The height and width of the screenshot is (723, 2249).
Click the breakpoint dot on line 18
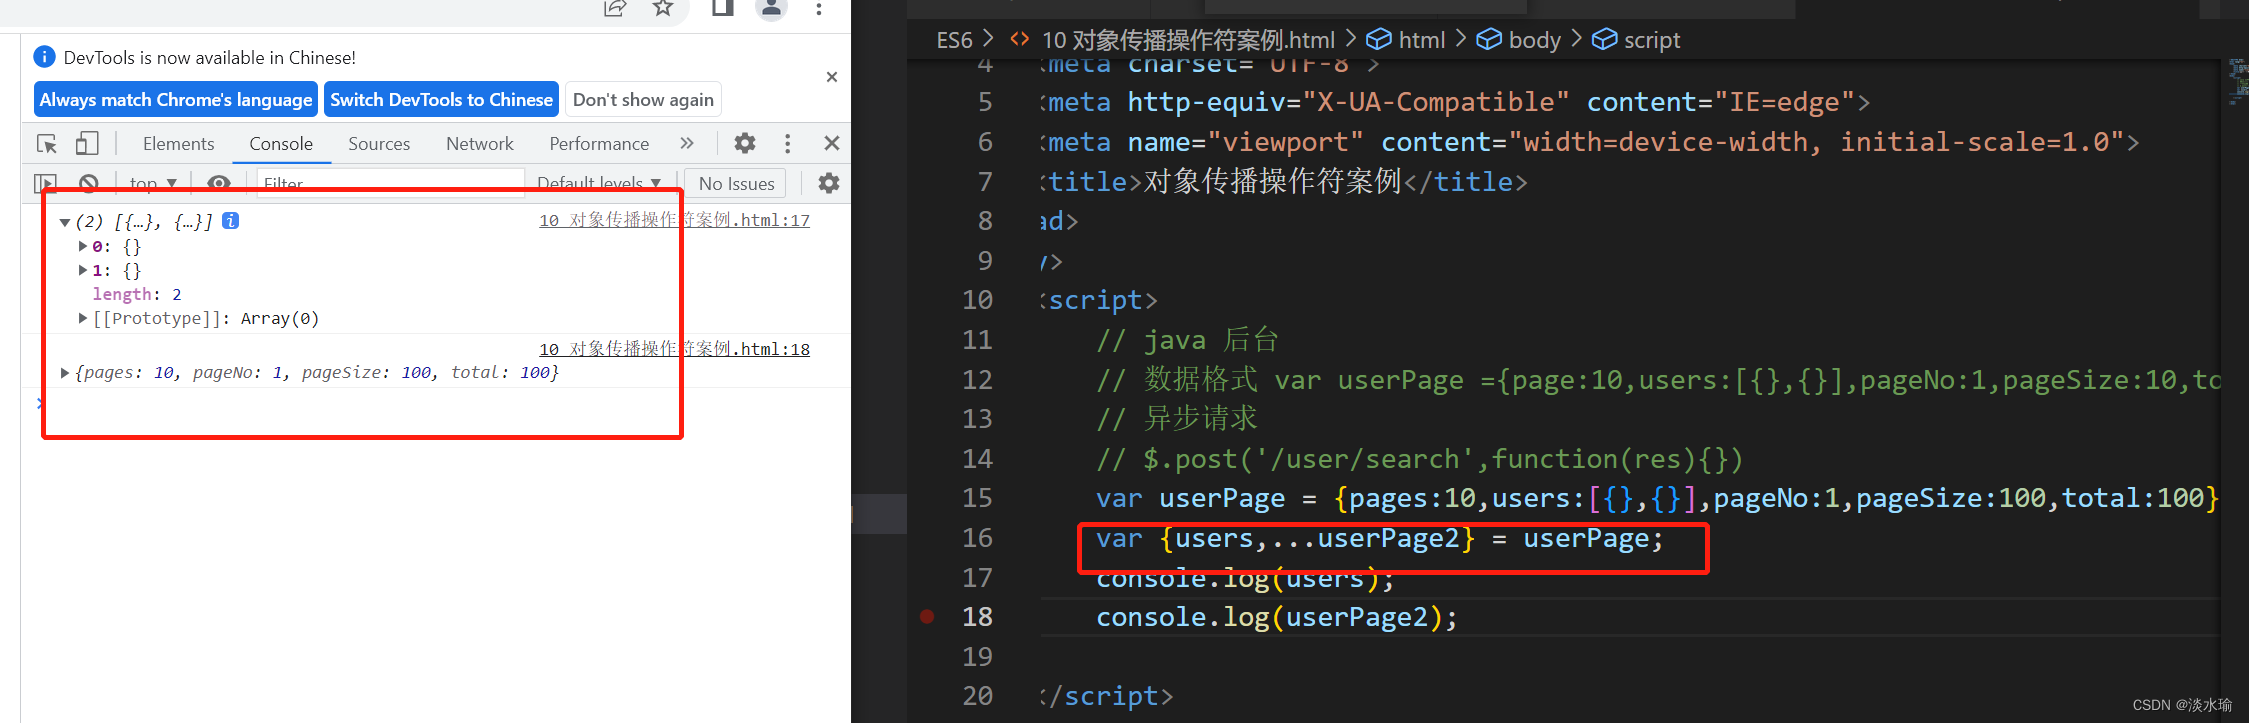point(927,616)
